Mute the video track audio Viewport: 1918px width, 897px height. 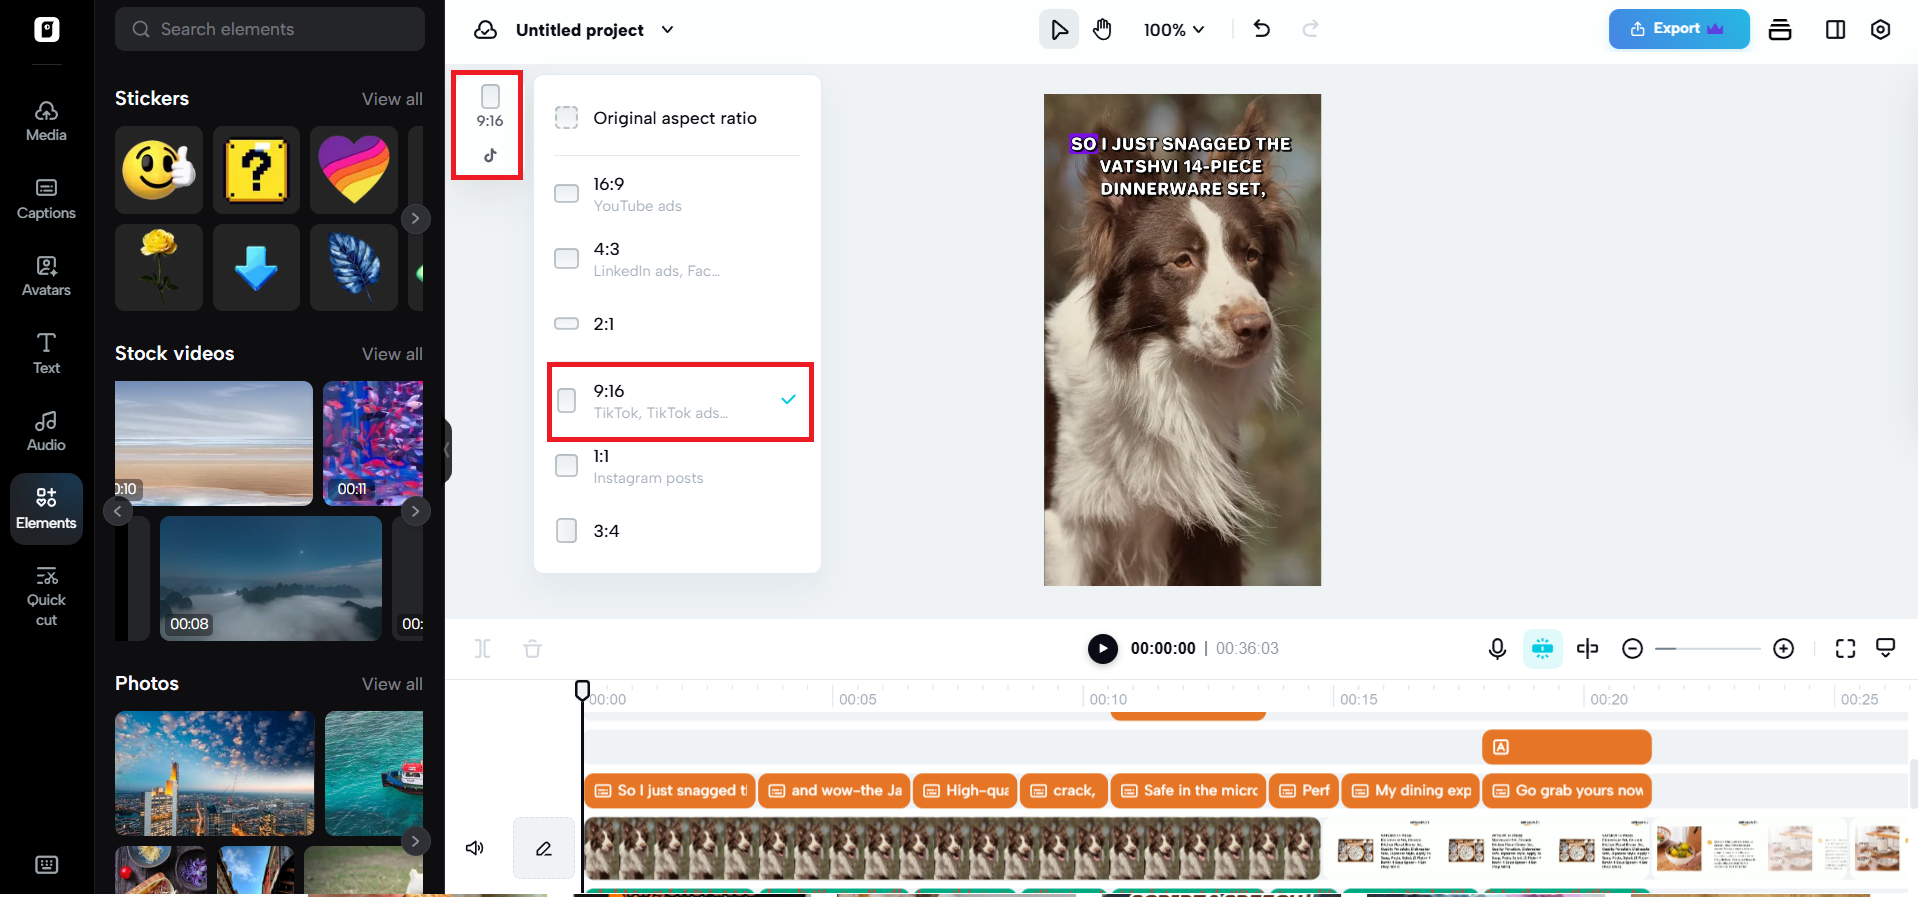[475, 848]
